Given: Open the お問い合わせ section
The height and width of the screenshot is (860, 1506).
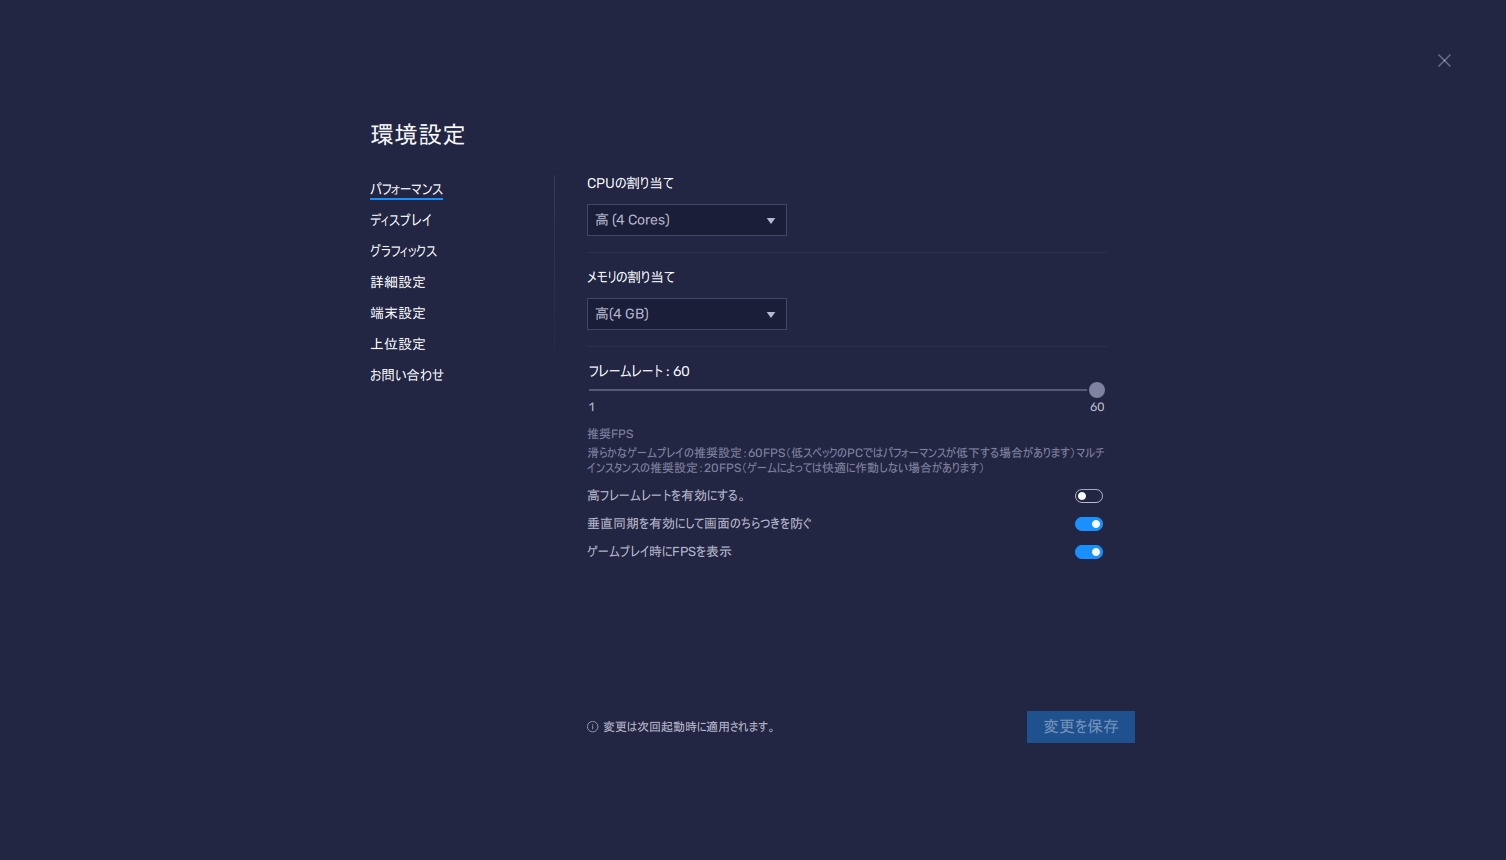Looking at the screenshot, I should tap(407, 375).
